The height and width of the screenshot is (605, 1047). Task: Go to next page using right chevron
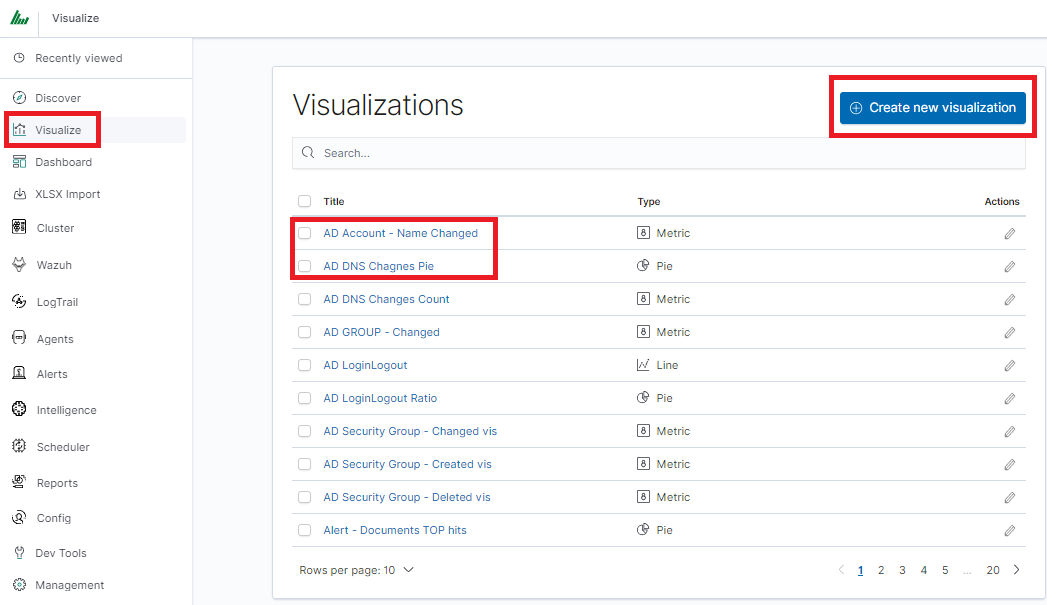[1017, 570]
